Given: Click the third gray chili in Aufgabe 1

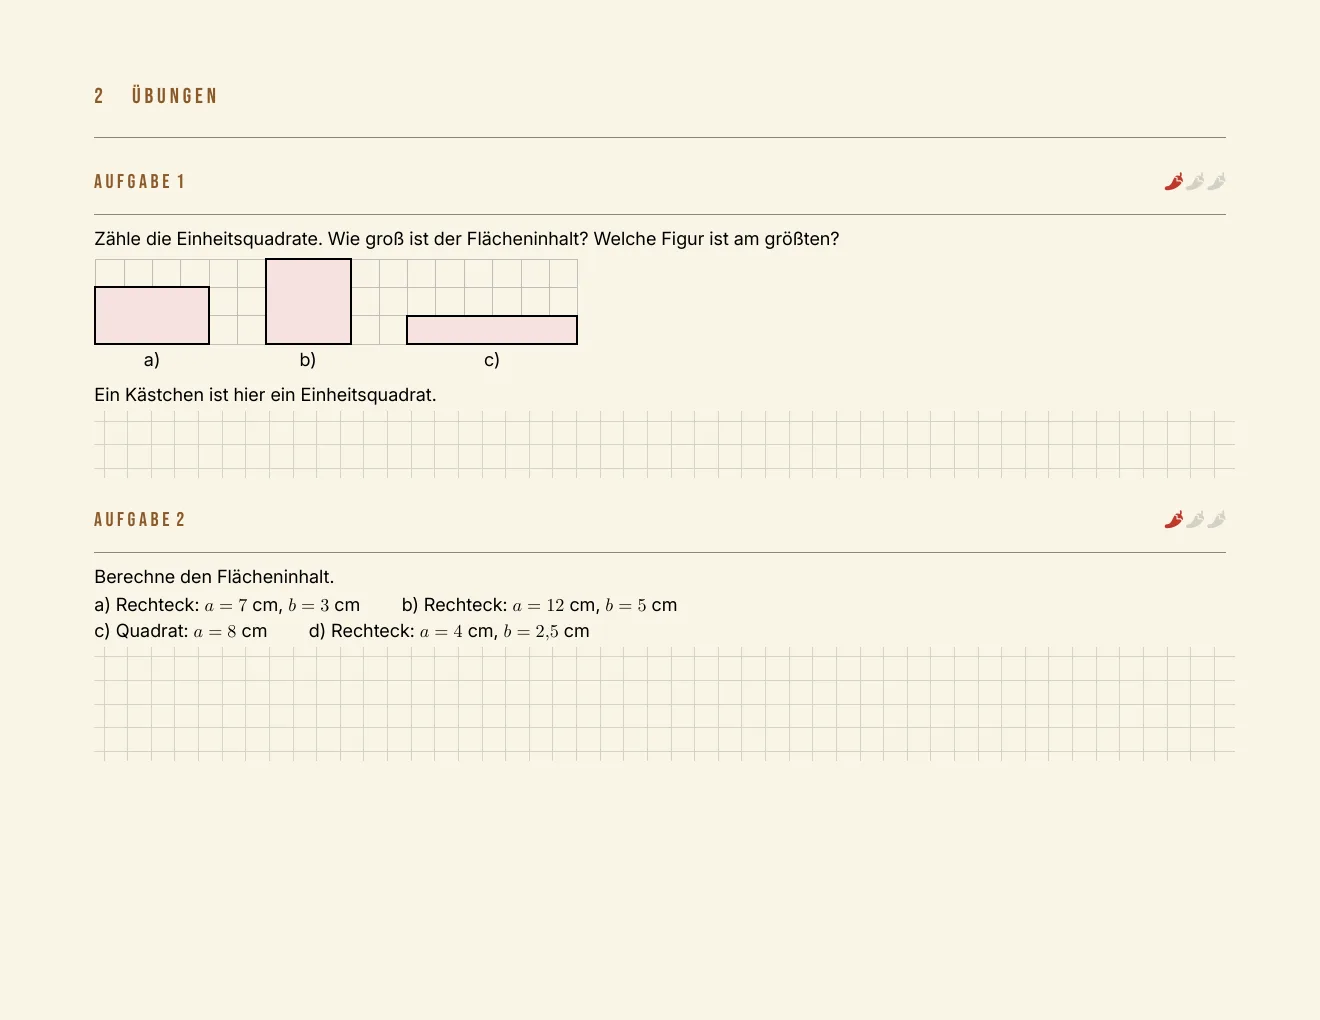Looking at the screenshot, I should point(1216,181).
